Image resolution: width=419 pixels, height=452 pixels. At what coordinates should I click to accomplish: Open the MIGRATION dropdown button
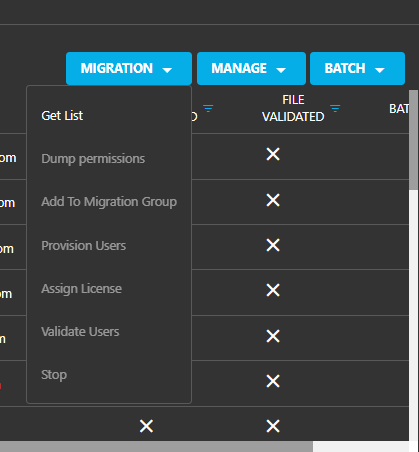pos(129,68)
